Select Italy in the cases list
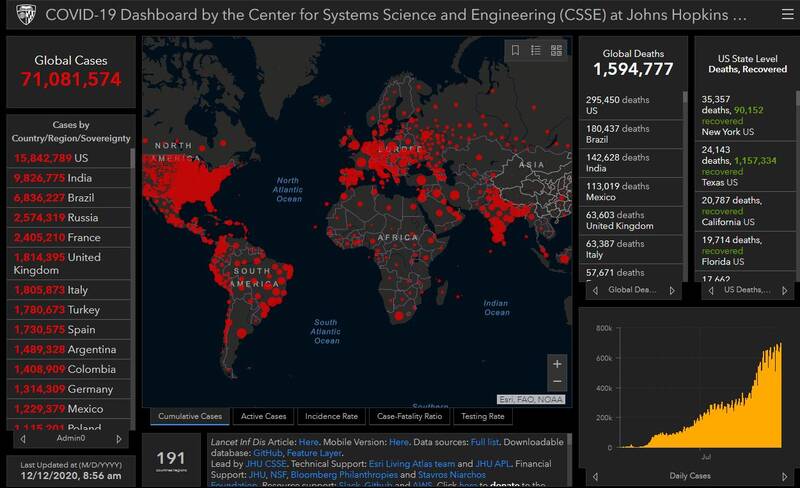The width and height of the screenshot is (800, 488). (x=69, y=290)
